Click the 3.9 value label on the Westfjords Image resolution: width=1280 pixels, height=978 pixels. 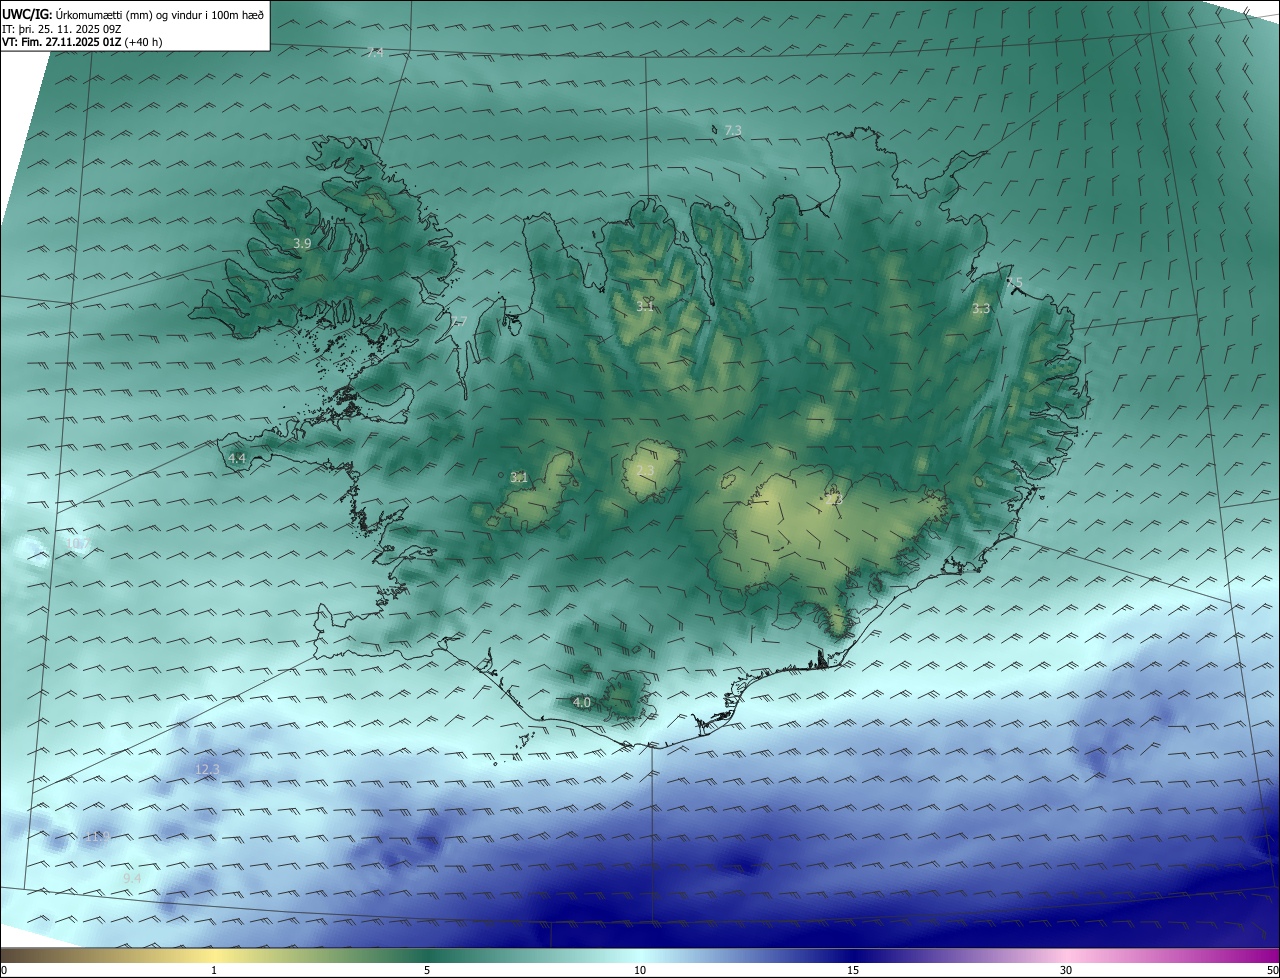(x=302, y=244)
